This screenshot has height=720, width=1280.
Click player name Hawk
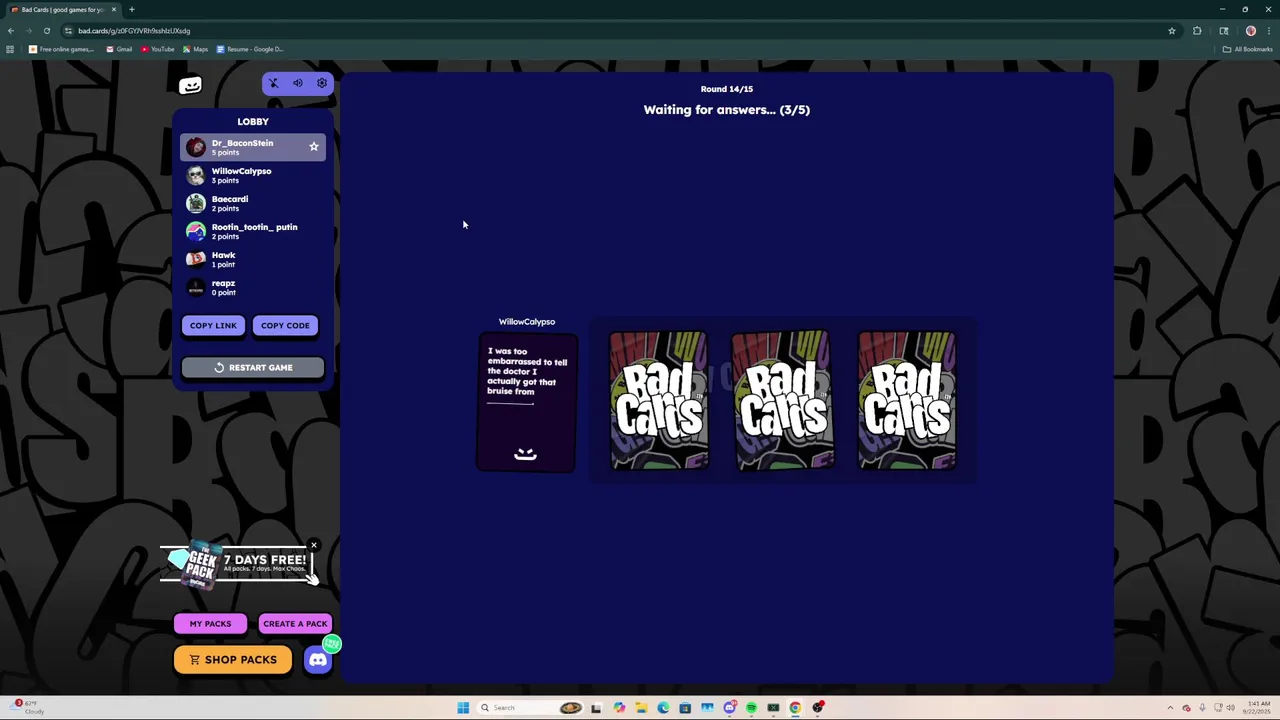223,255
